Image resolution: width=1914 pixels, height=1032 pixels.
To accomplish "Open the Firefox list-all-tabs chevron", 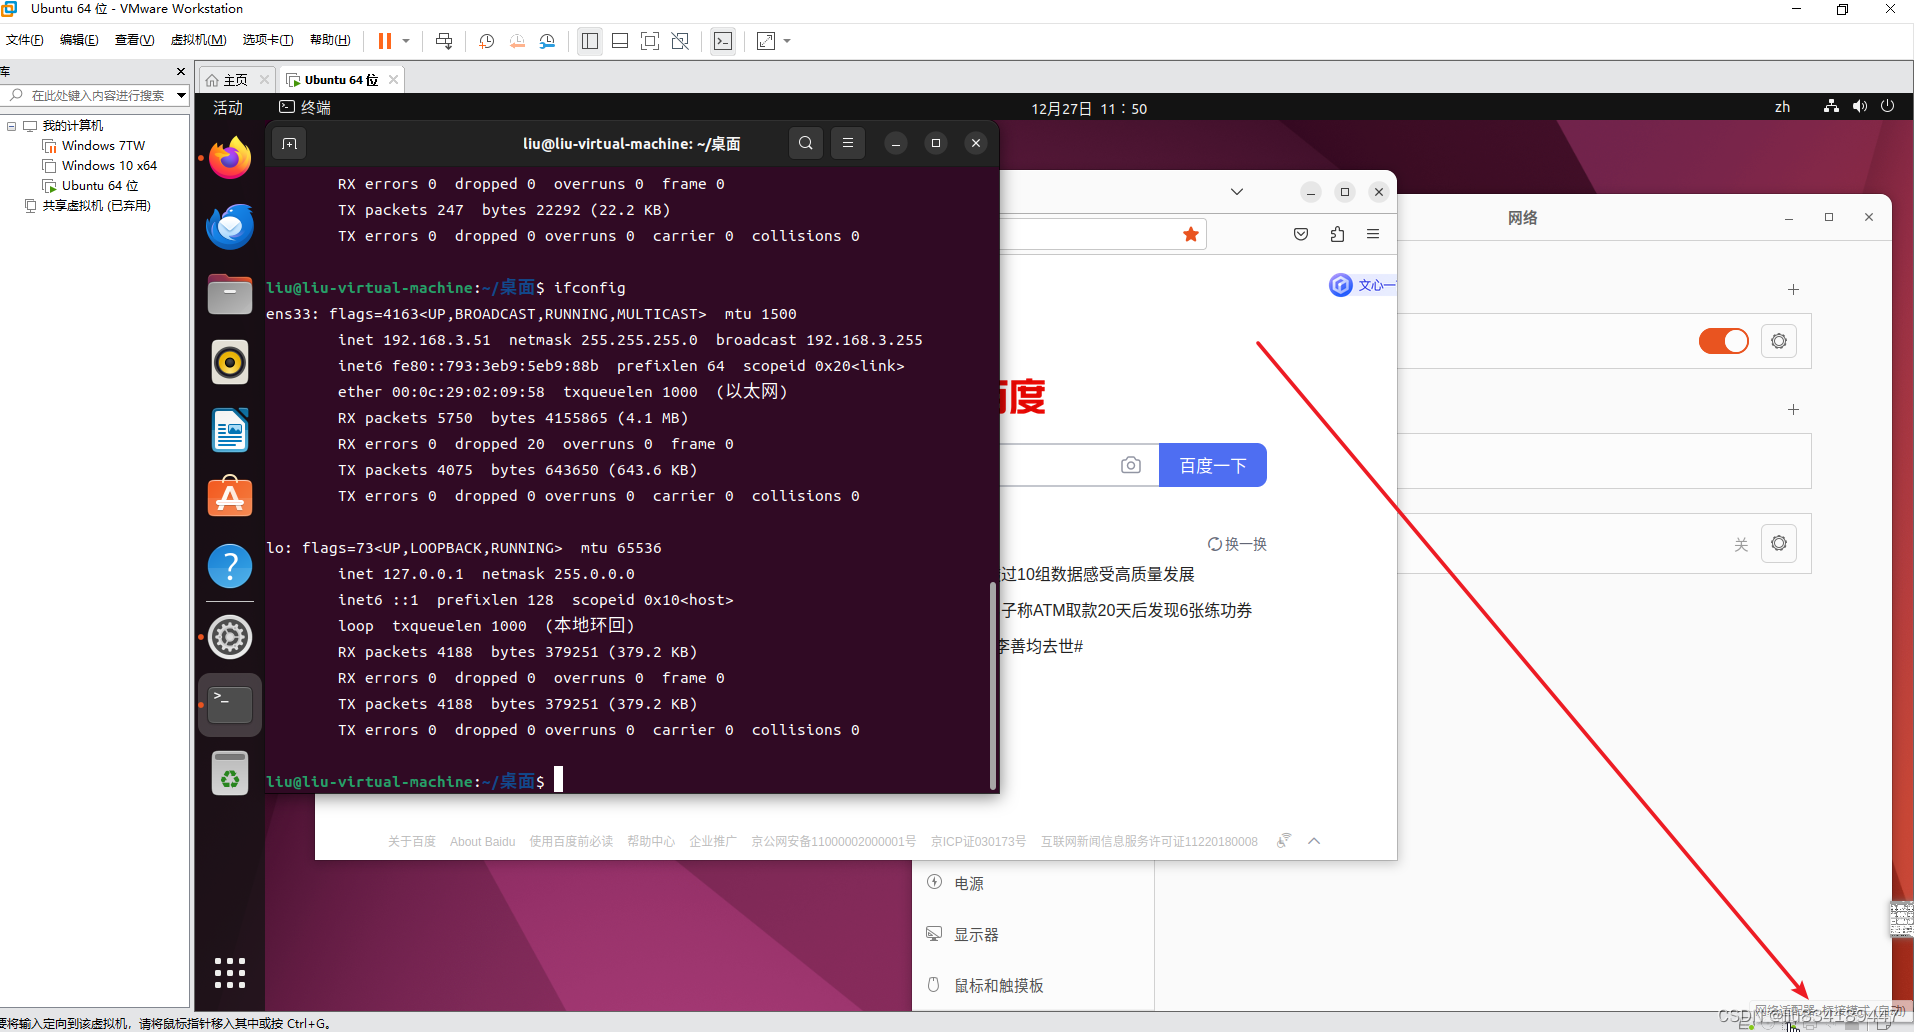I will [1237, 192].
